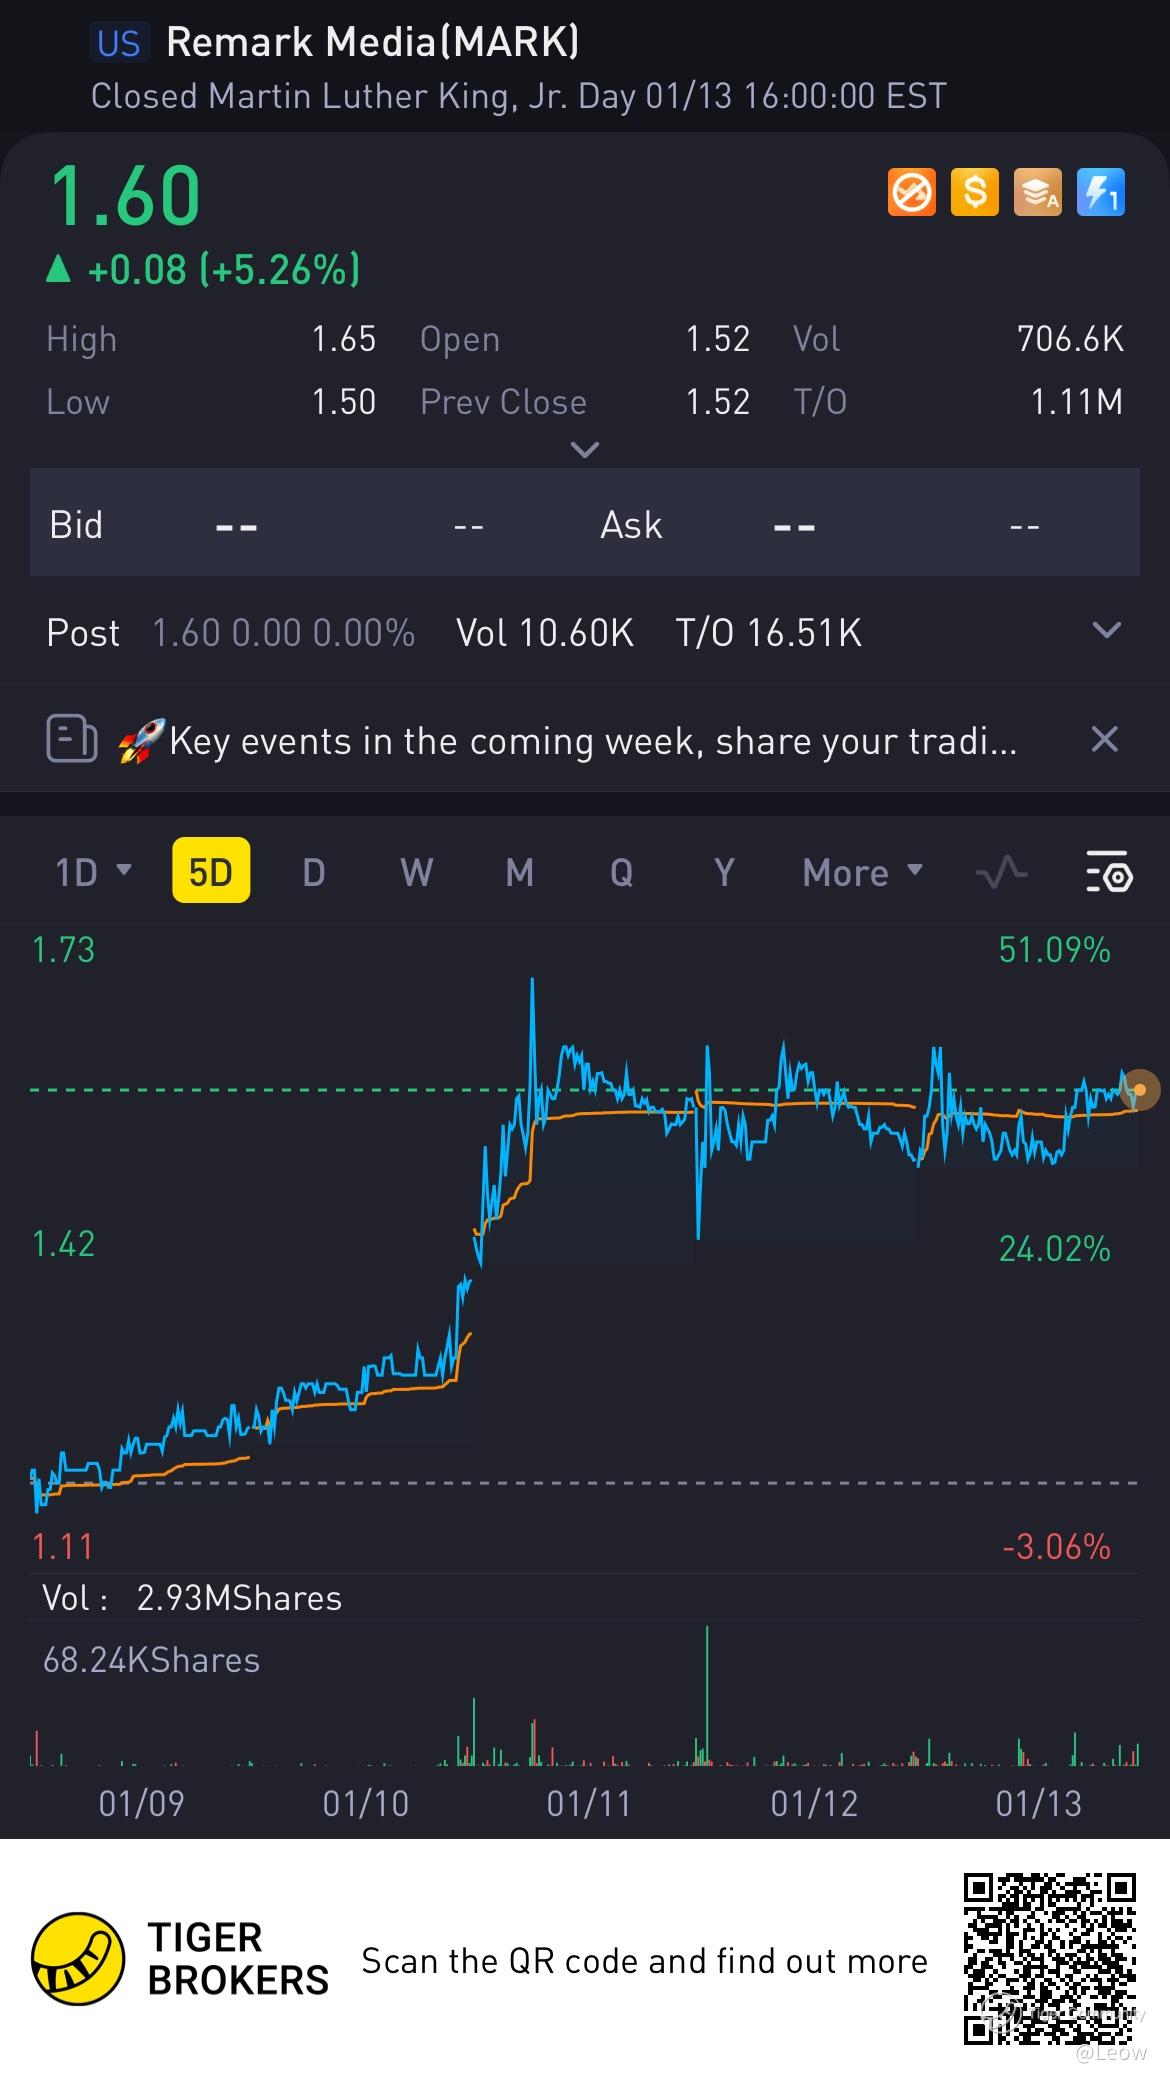1170x2079 pixels.
Task: Tap the stacked coins badge icon
Action: tap(1037, 192)
